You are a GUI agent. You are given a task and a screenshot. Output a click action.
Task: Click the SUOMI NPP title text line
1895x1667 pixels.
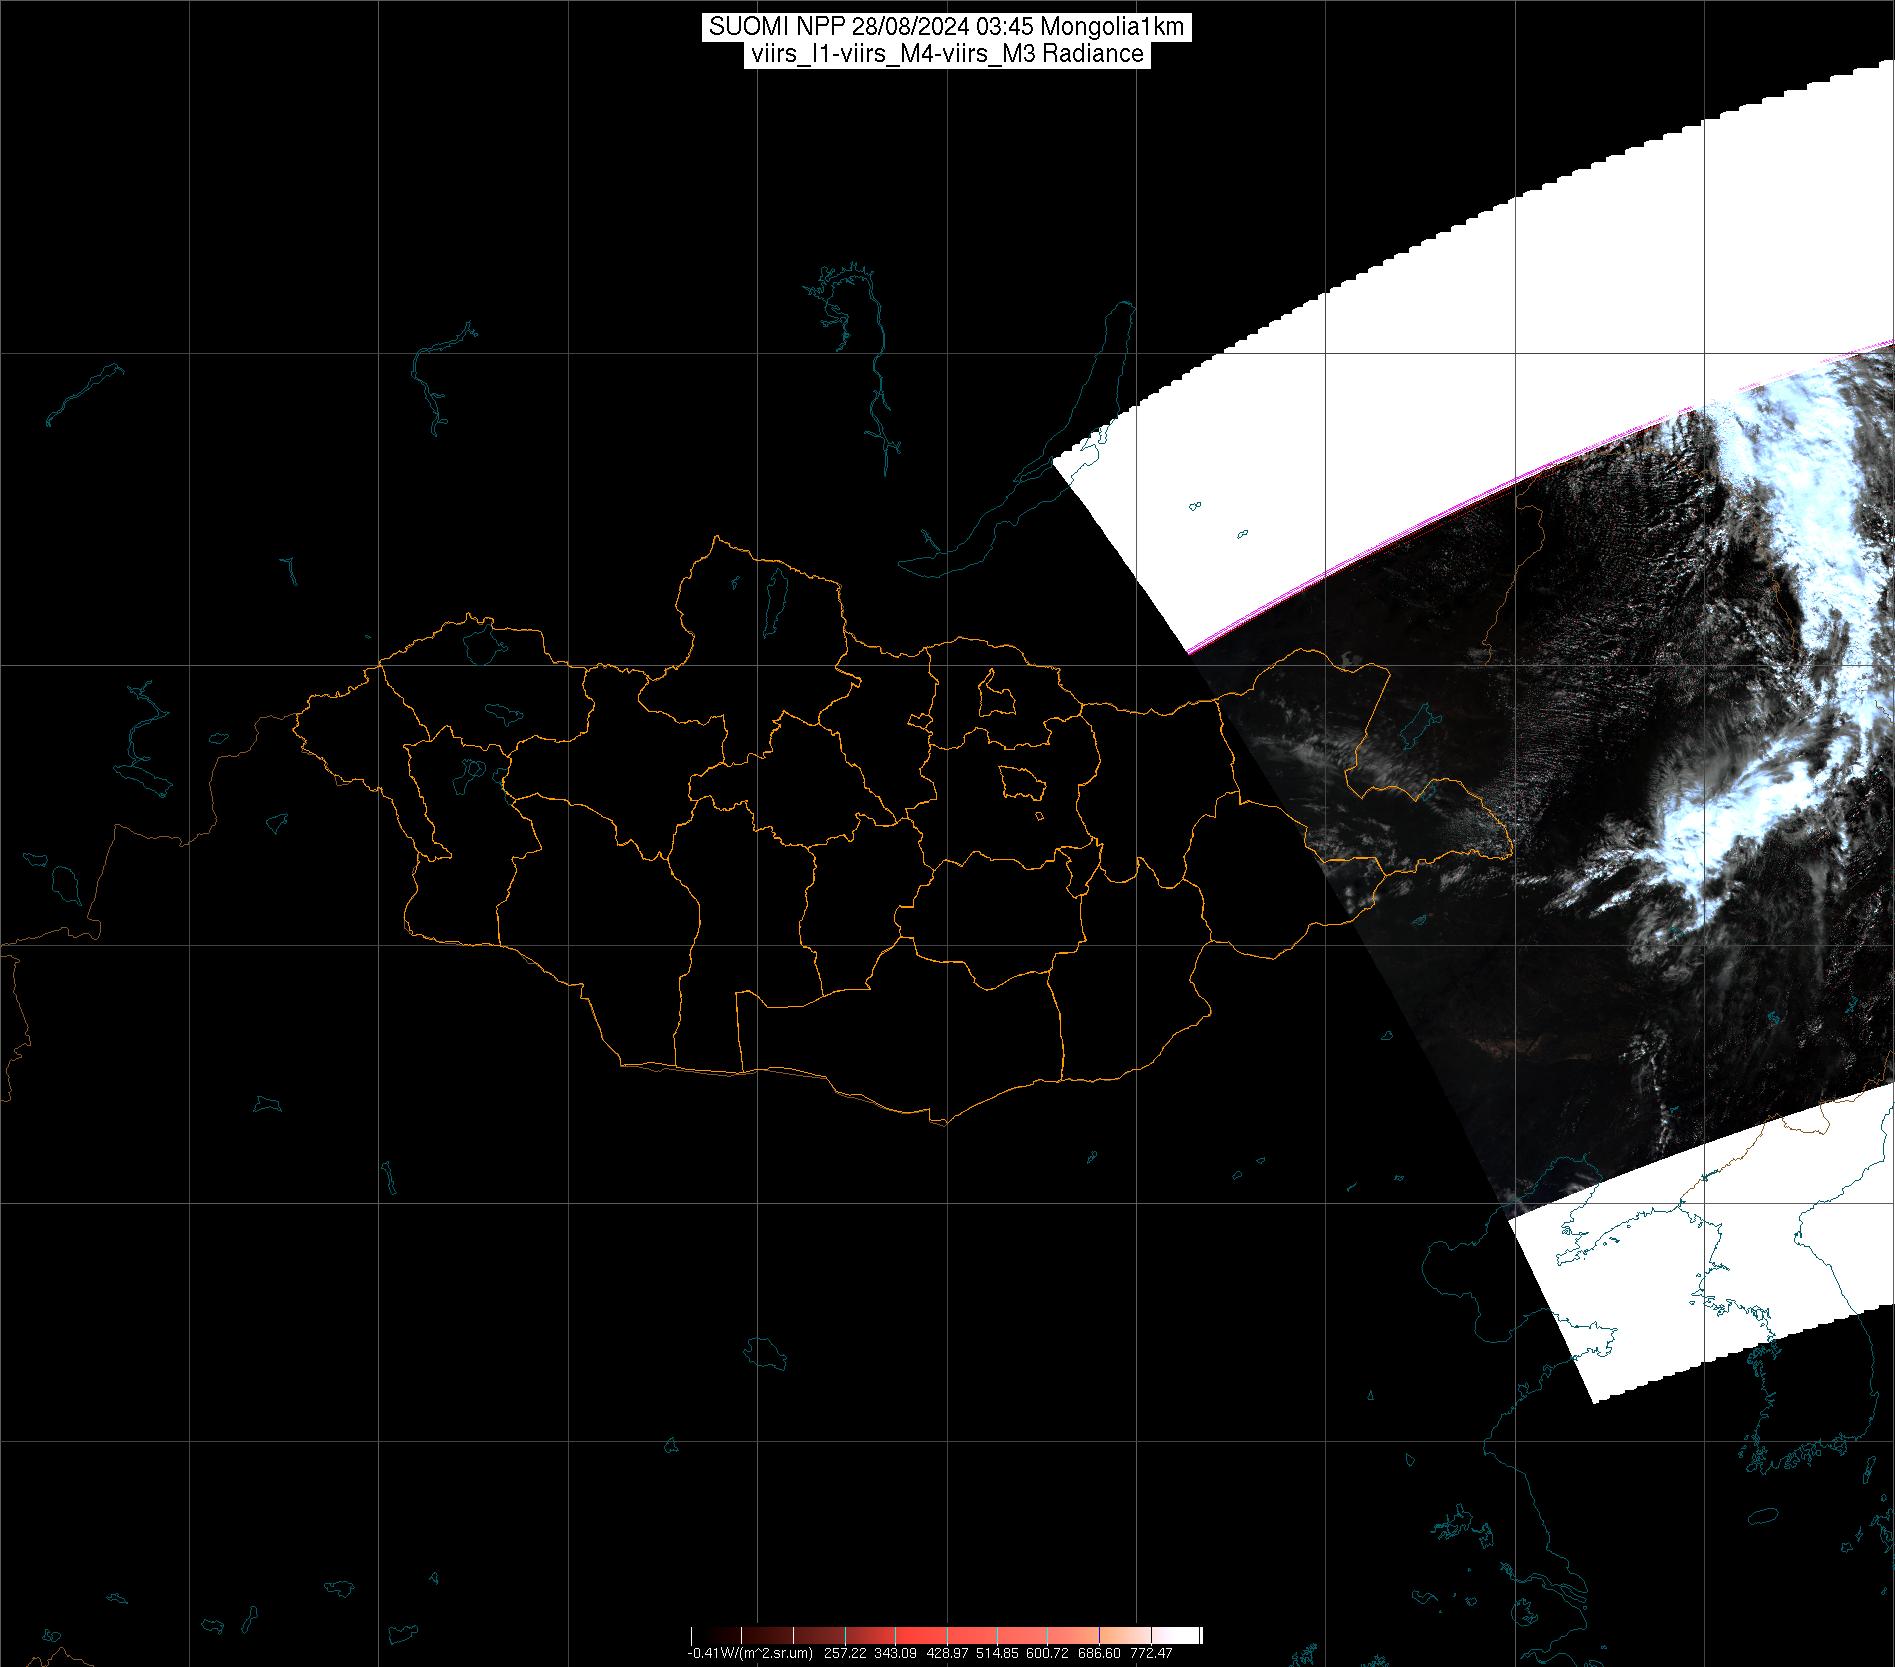point(946,27)
